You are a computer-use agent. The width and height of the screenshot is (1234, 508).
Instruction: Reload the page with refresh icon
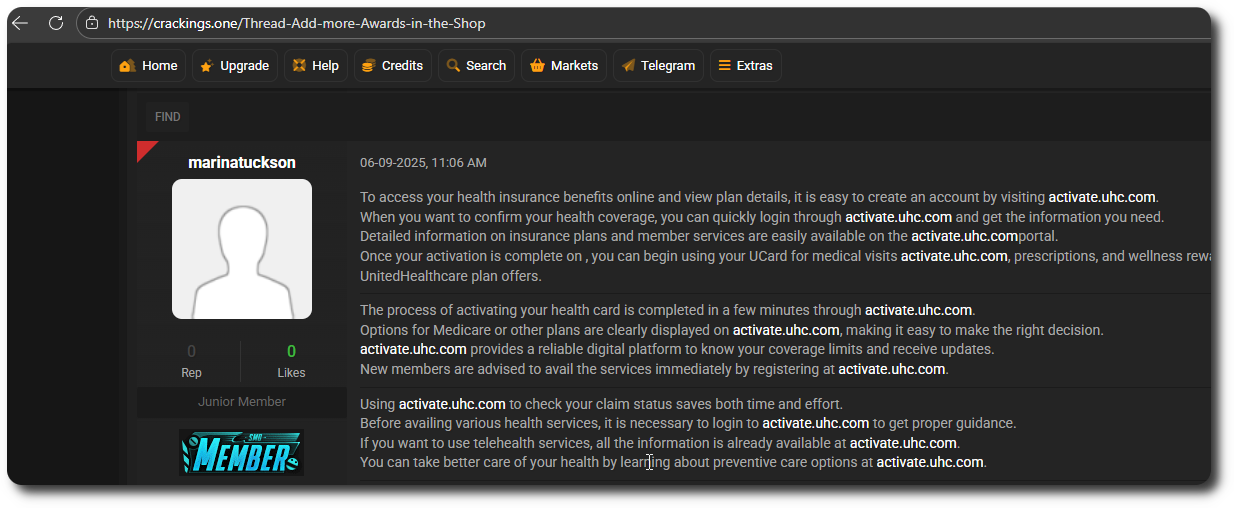[56, 23]
